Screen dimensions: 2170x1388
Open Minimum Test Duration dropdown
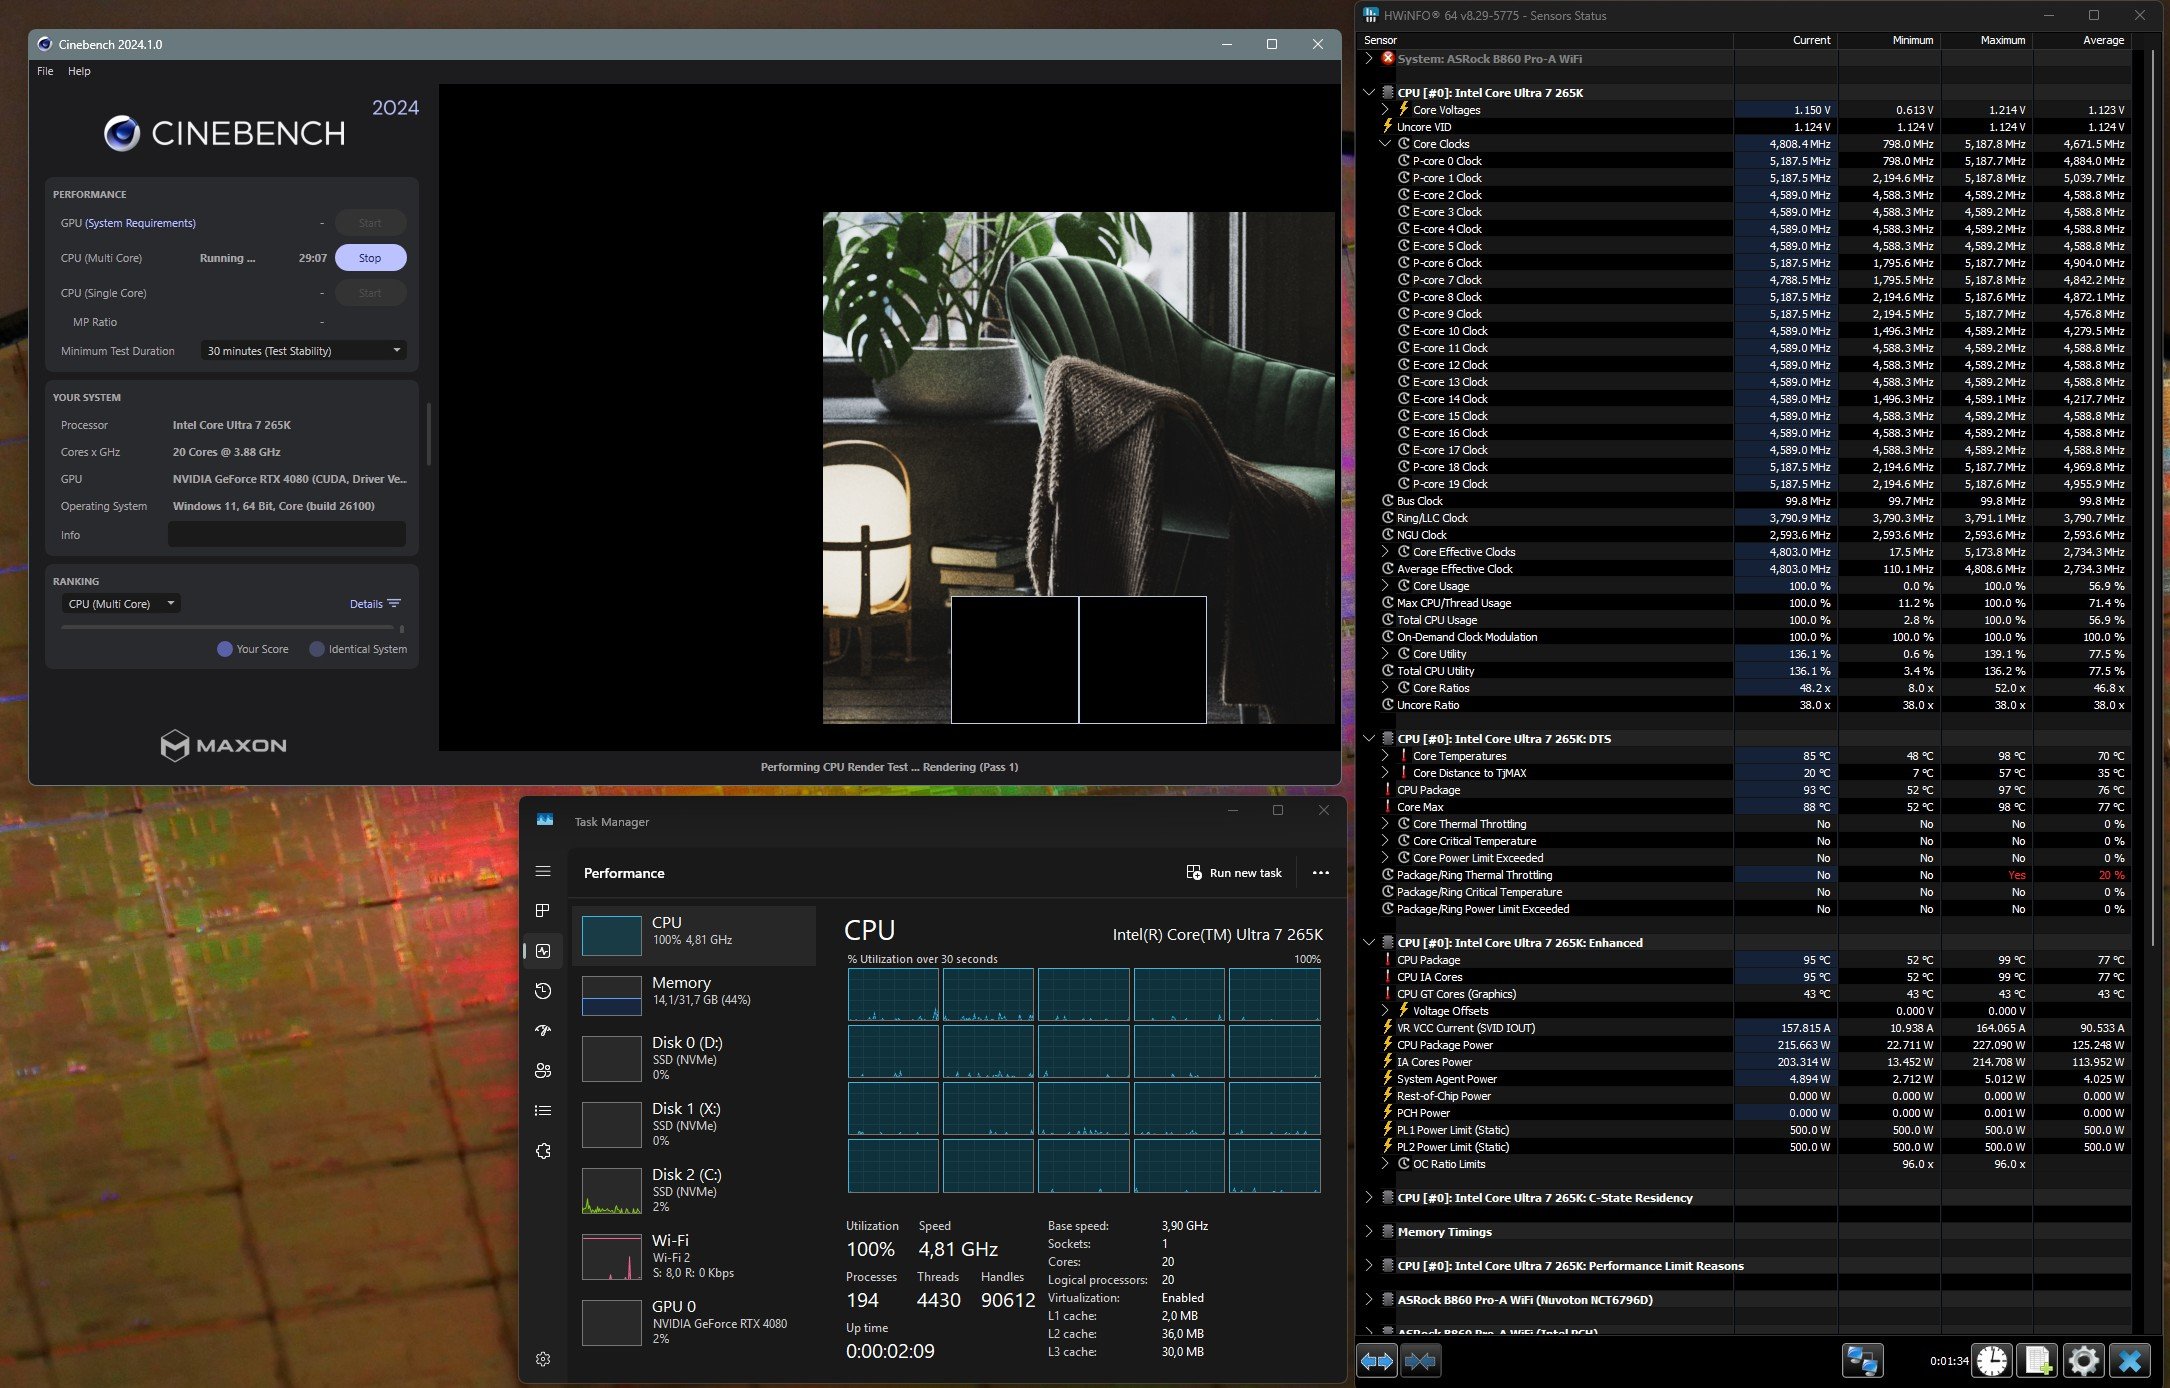tap(303, 351)
